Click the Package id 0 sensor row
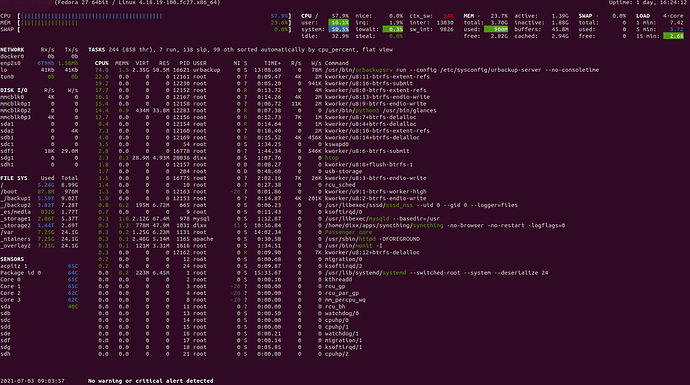 (39, 273)
